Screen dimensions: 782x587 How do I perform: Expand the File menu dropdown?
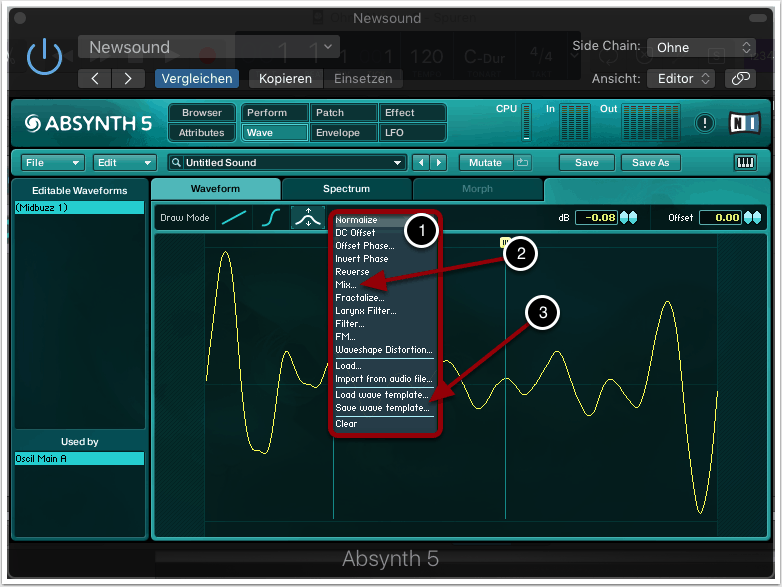point(52,162)
